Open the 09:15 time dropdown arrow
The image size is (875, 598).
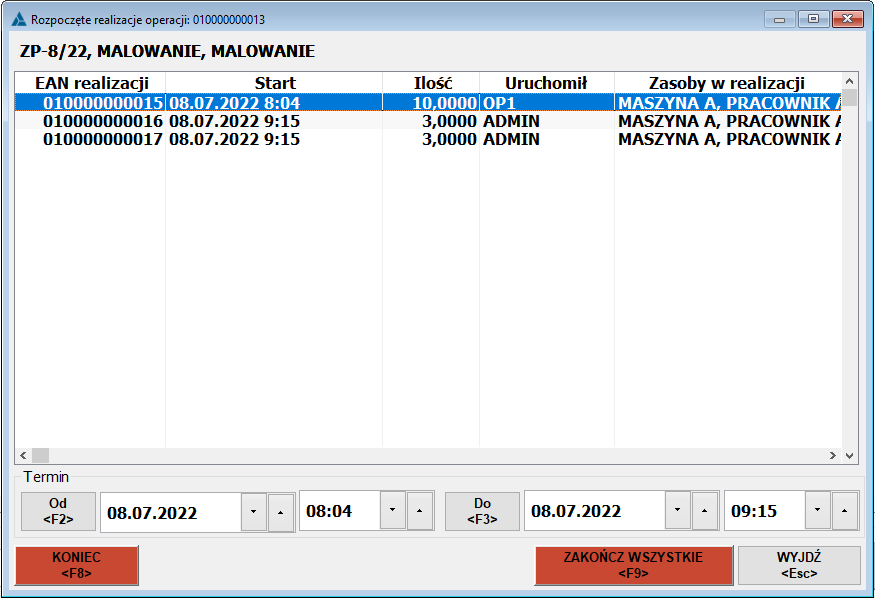[x=818, y=510]
